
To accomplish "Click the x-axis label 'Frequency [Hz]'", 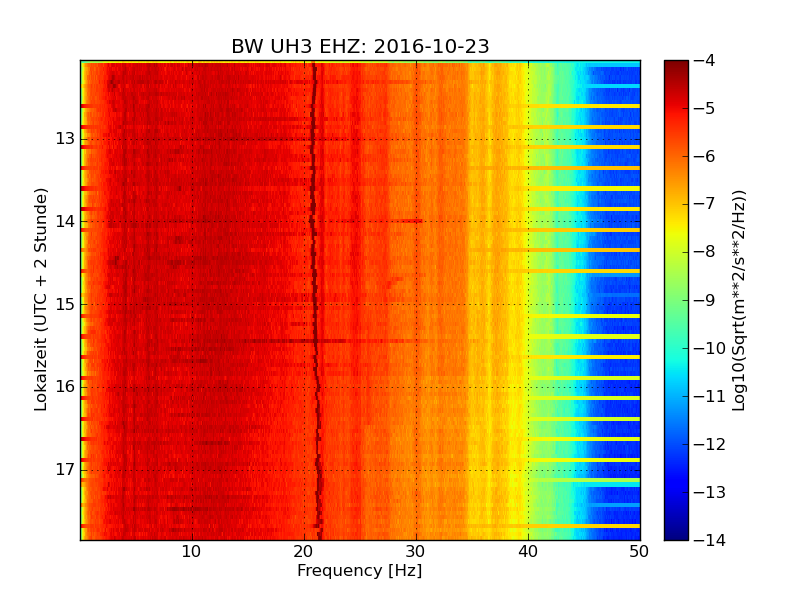I will [x=360, y=570].
